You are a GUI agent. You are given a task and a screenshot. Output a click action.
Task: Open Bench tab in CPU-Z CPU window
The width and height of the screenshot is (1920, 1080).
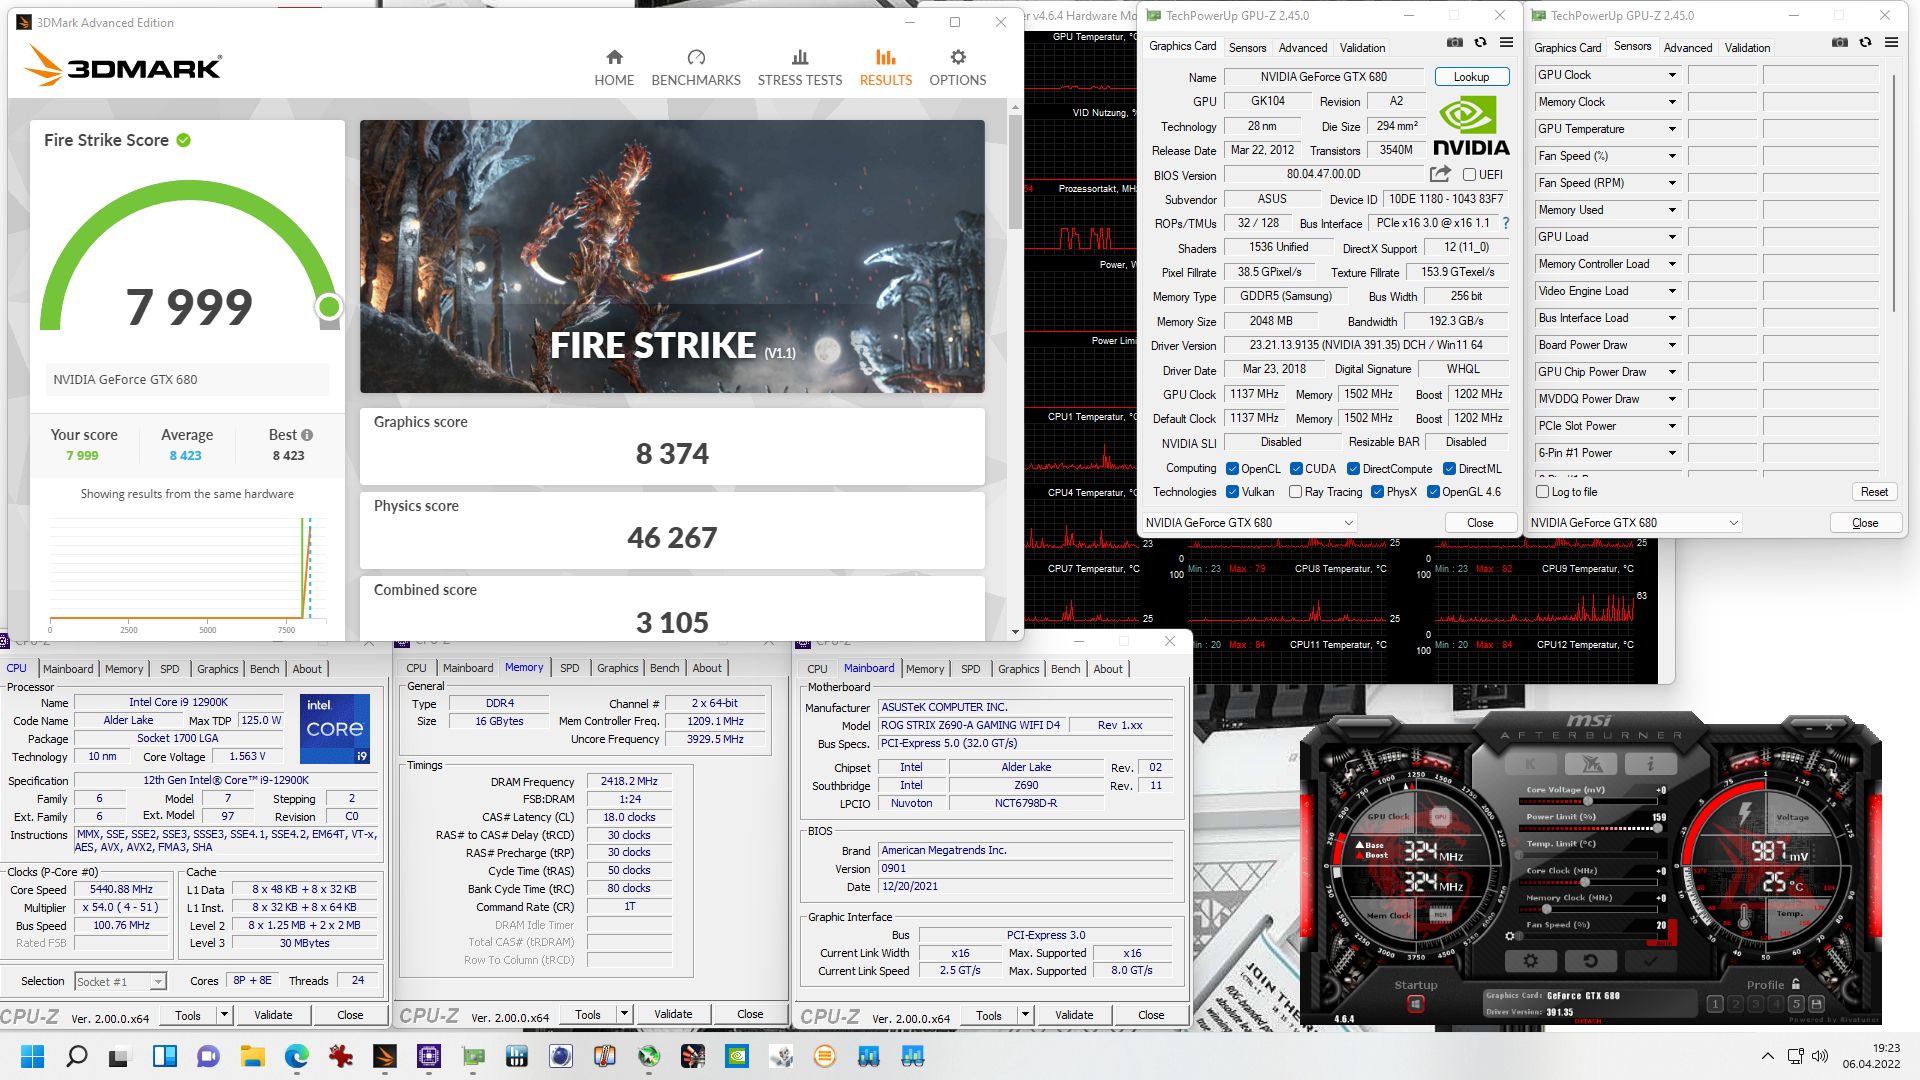tap(264, 669)
